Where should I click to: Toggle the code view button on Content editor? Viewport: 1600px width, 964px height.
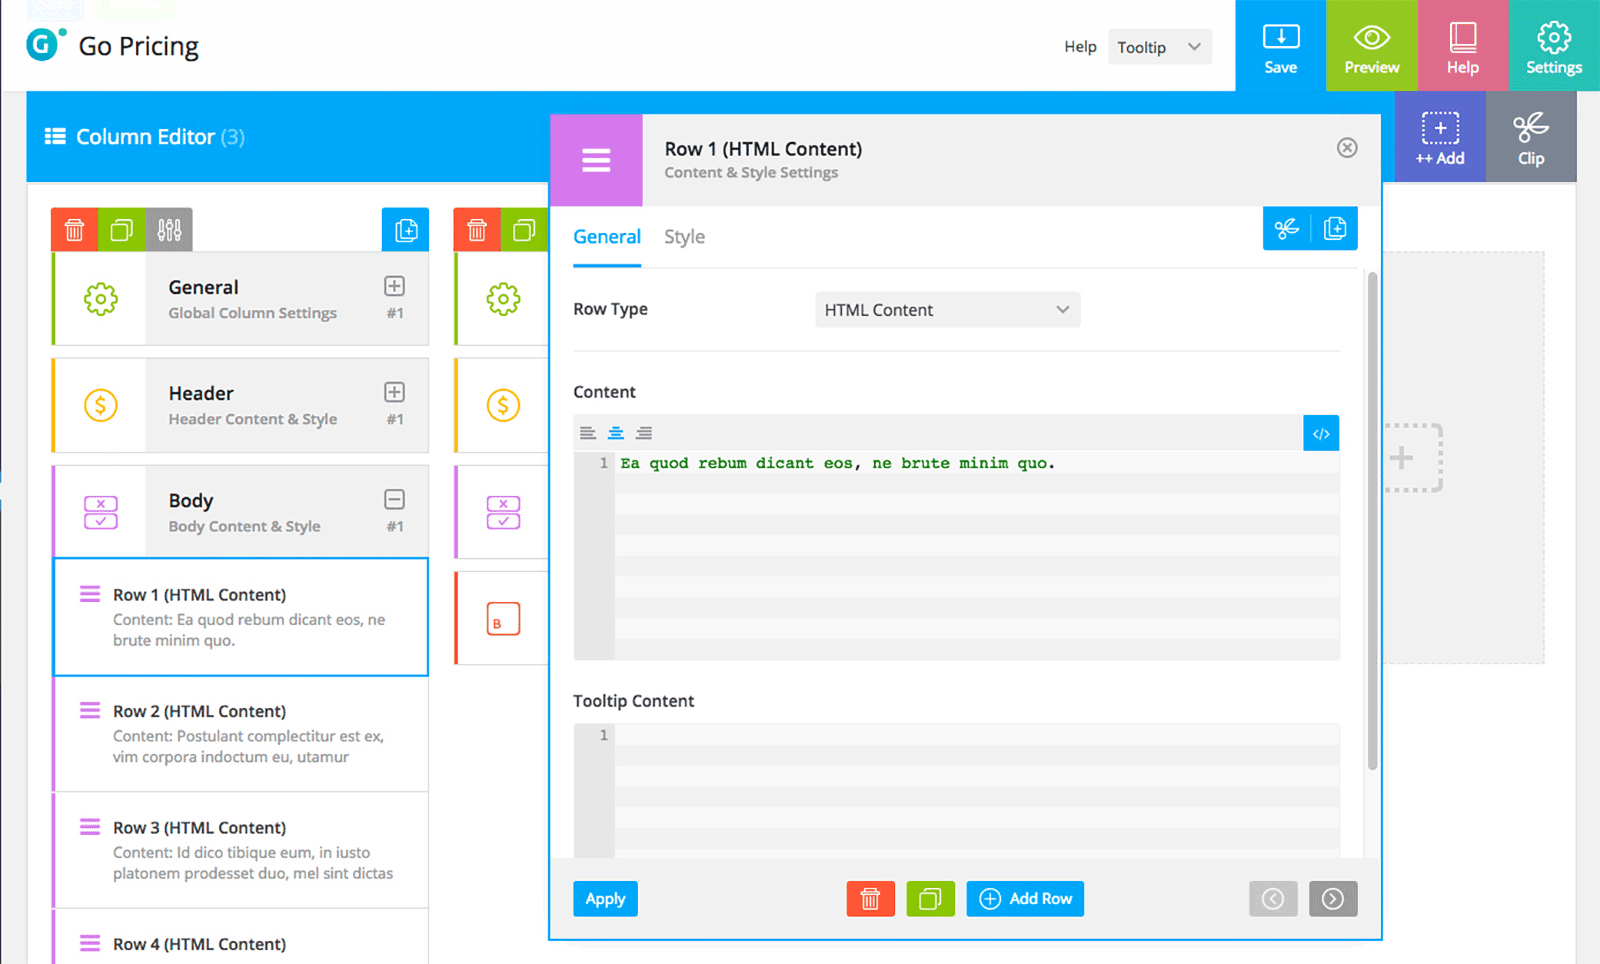coord(1321,433)
